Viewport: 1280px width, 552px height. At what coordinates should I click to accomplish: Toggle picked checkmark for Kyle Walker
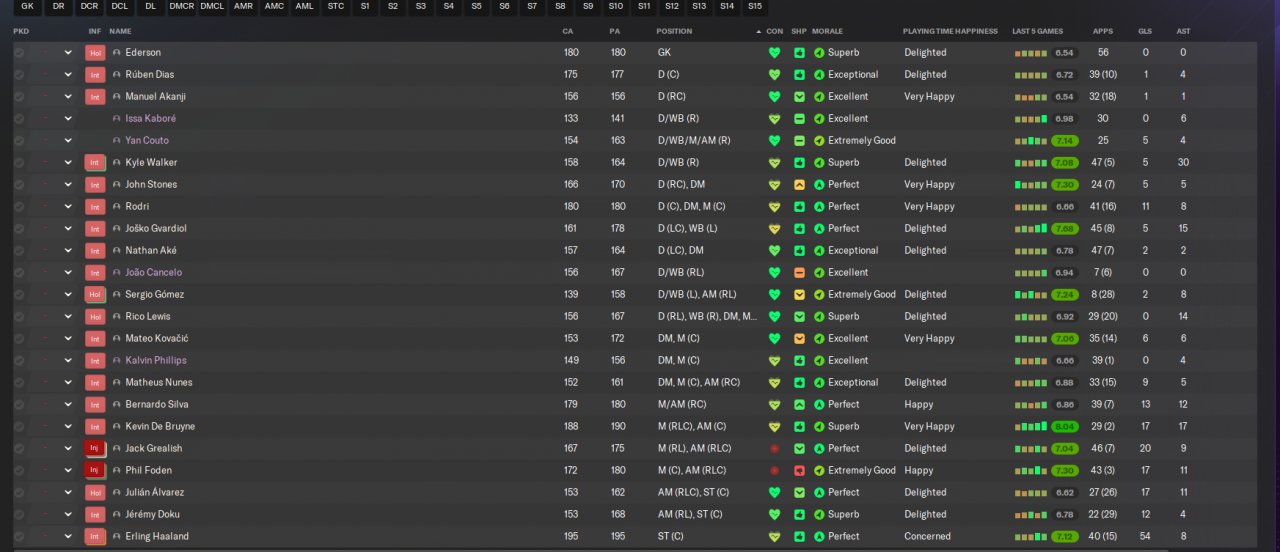click(19, 162)
